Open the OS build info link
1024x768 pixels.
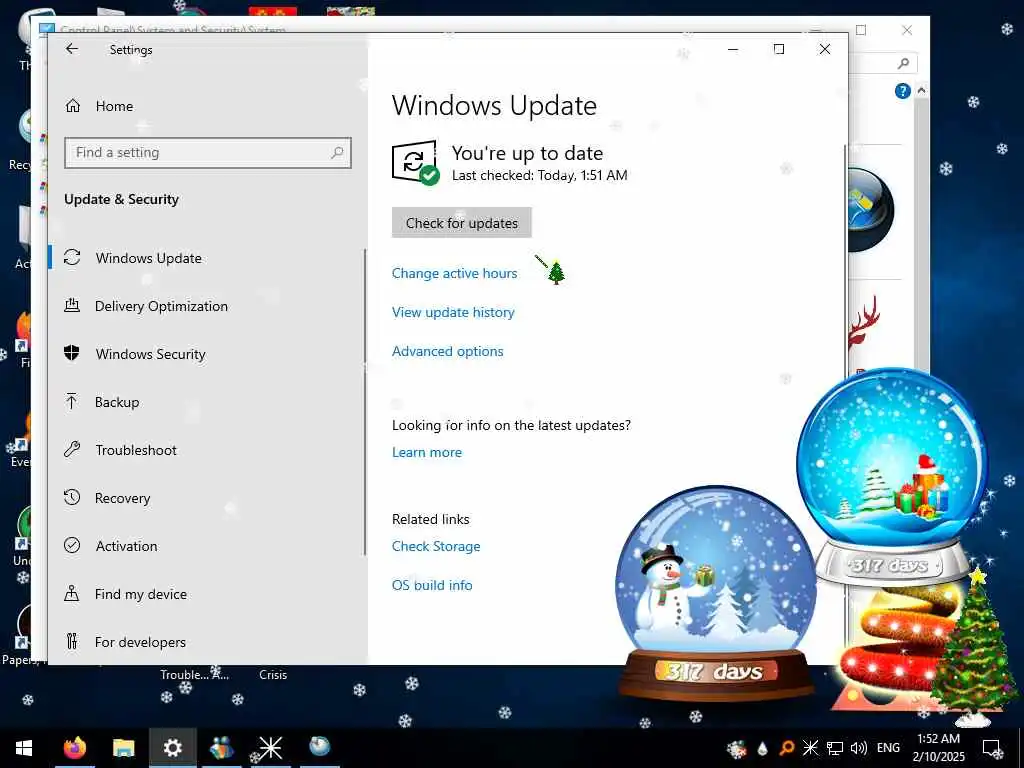coord(432,585)
